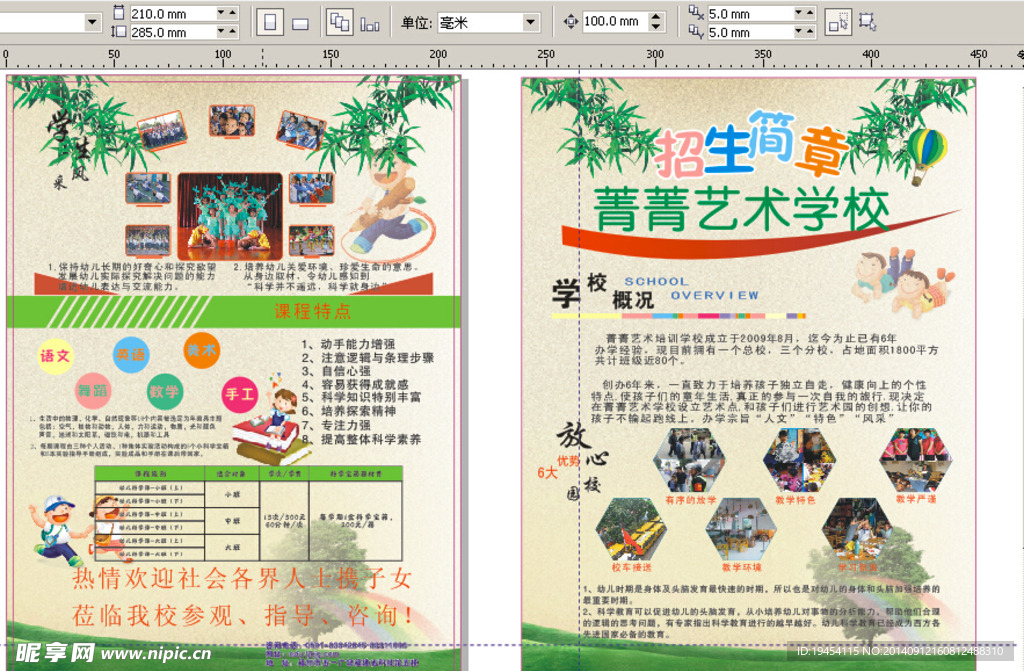Select the course table header row
This screenshot has height=671, width=1024.
tap(248, 473)
